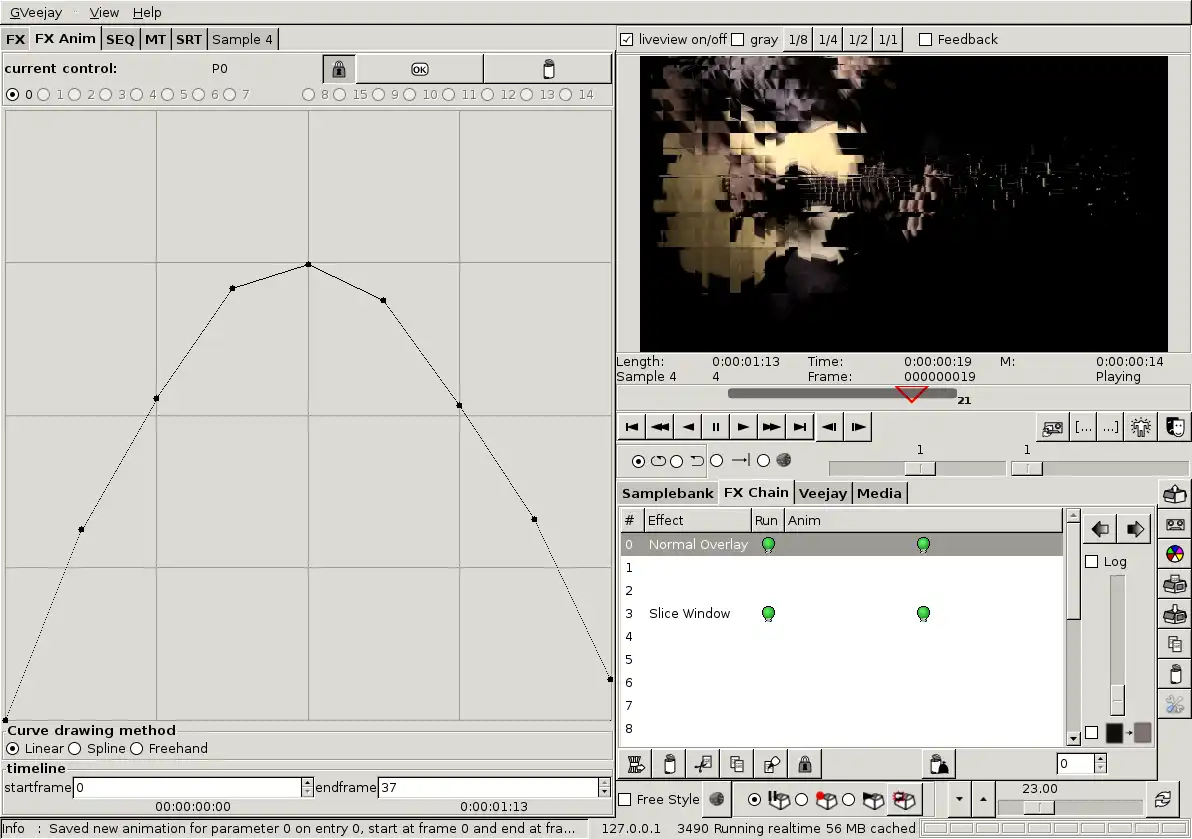
Task: Switch to the Samplebank tab
Action: (667, 493)
